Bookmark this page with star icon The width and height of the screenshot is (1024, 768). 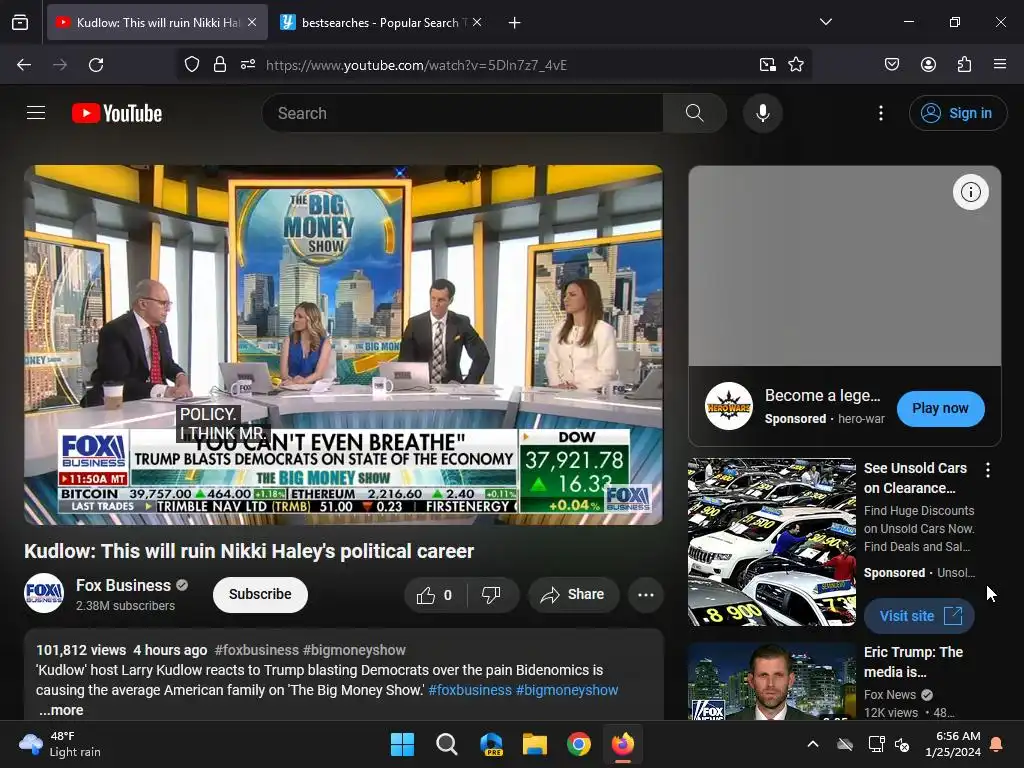[796, 65]
